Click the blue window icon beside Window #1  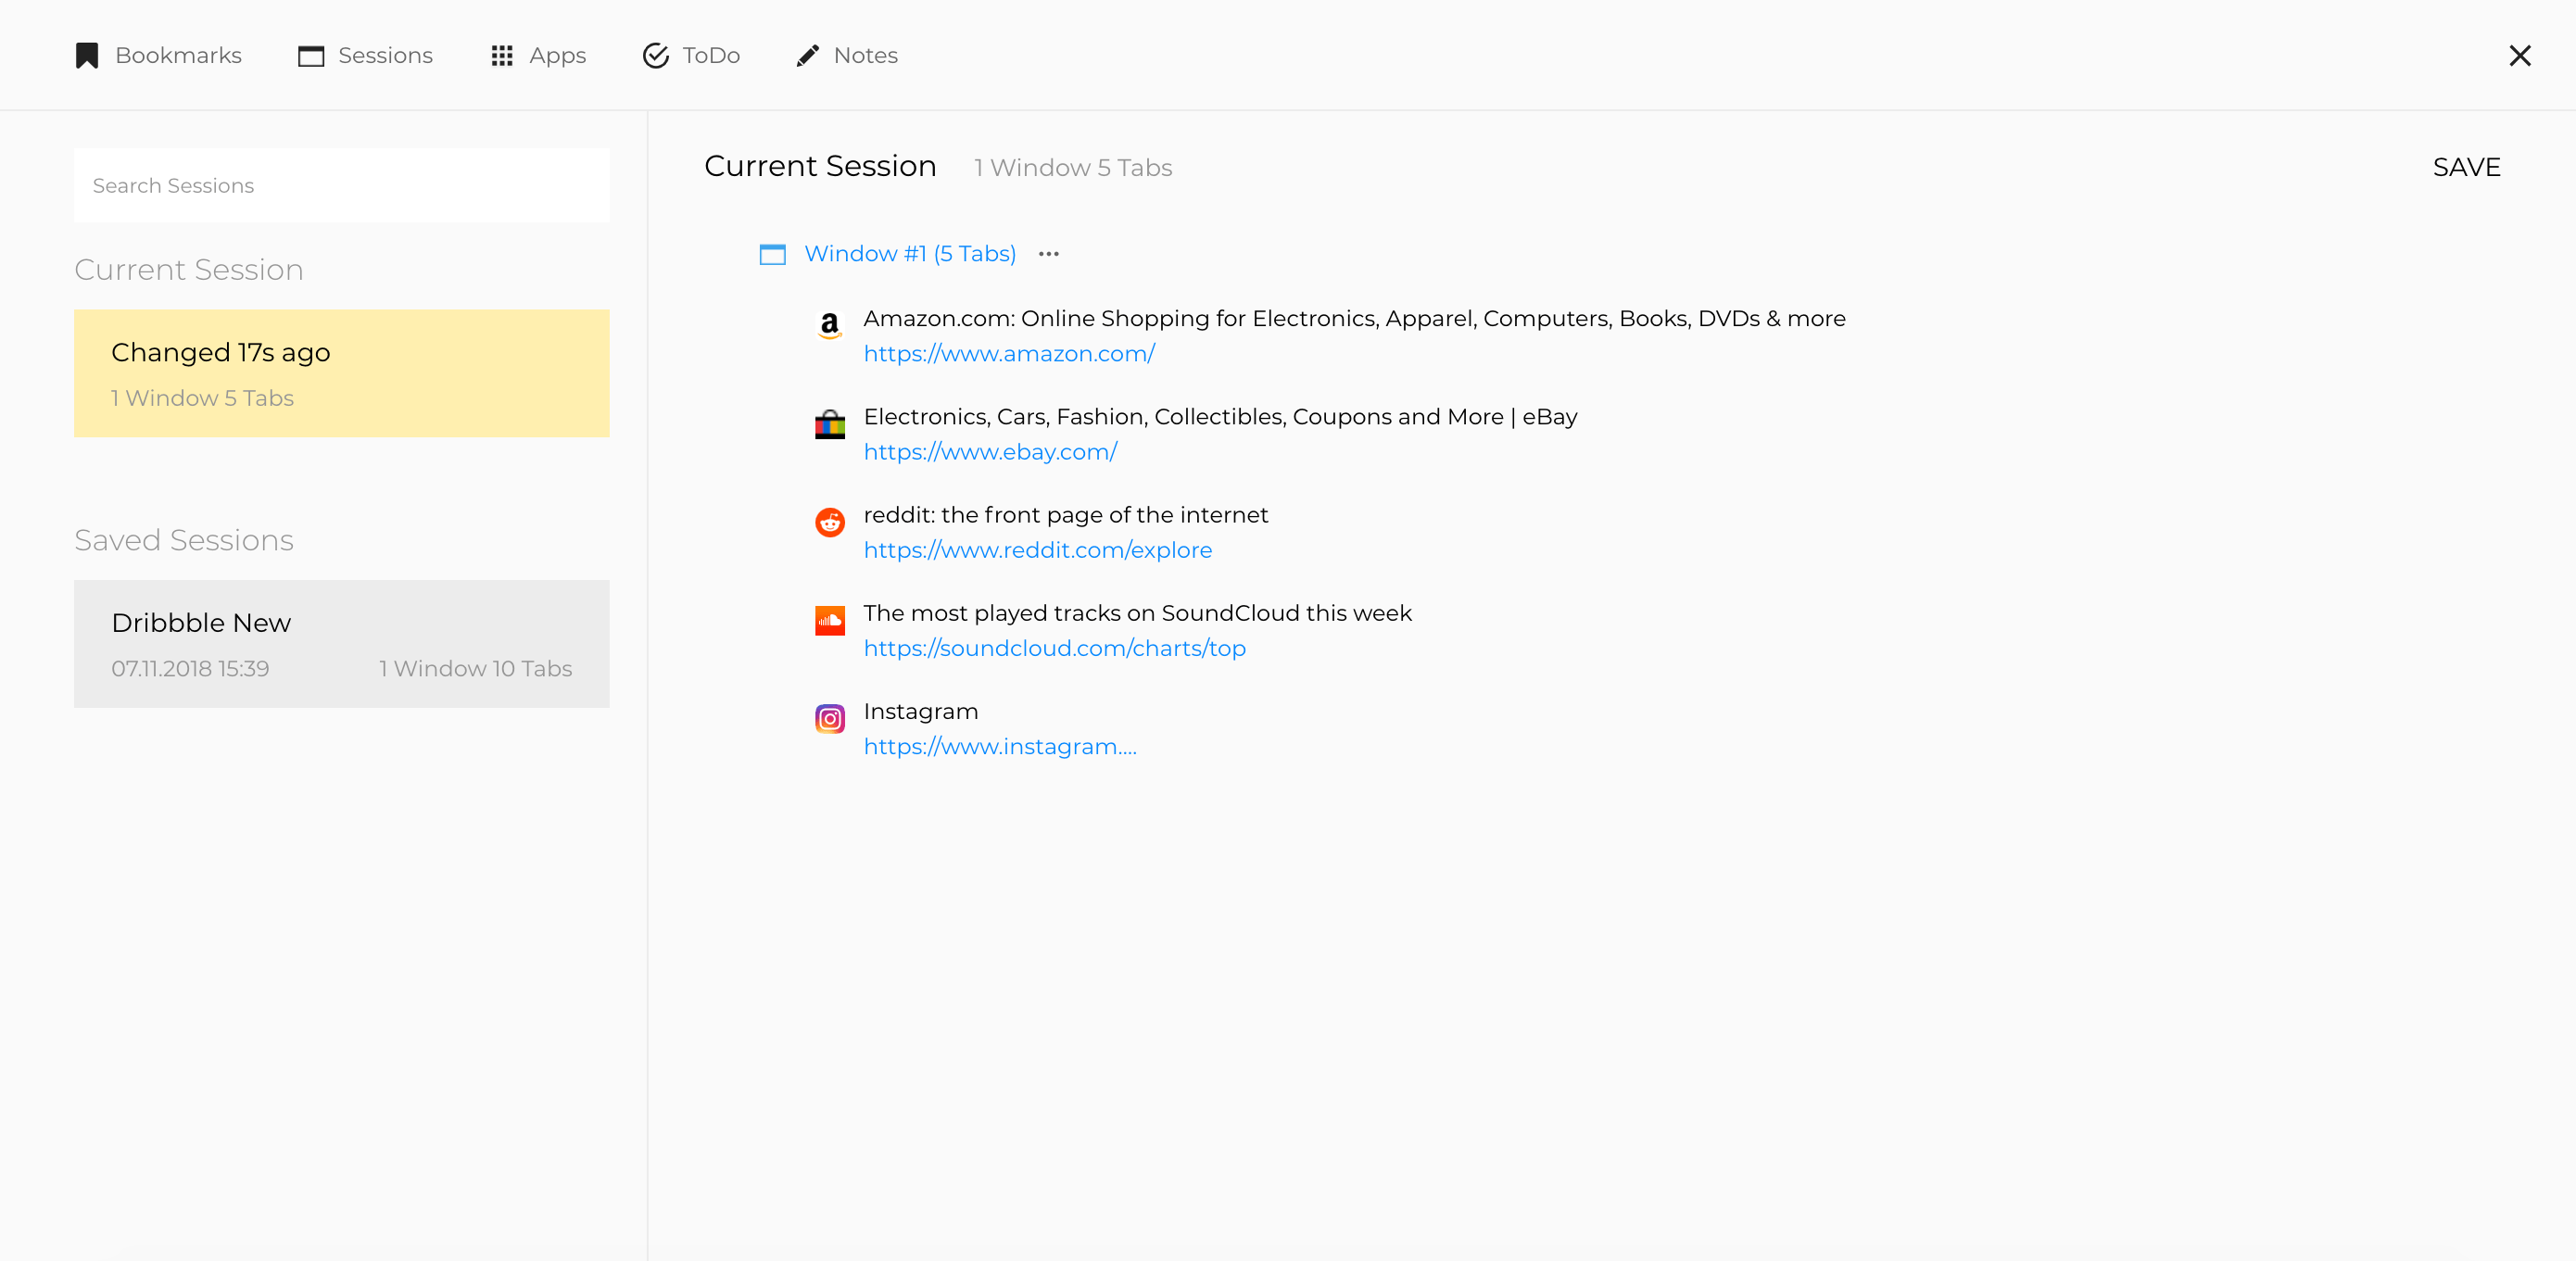point(772,254)
